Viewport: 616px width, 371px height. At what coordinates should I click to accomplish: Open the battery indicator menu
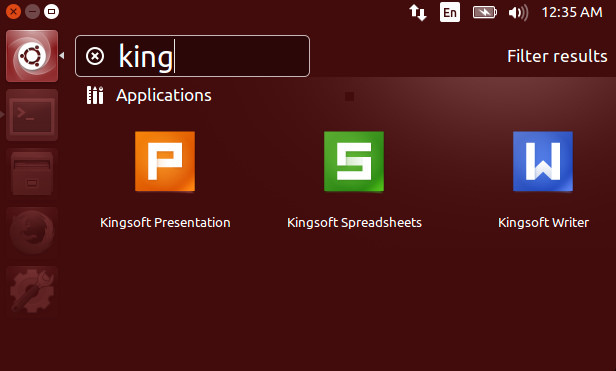coord(485,13)
